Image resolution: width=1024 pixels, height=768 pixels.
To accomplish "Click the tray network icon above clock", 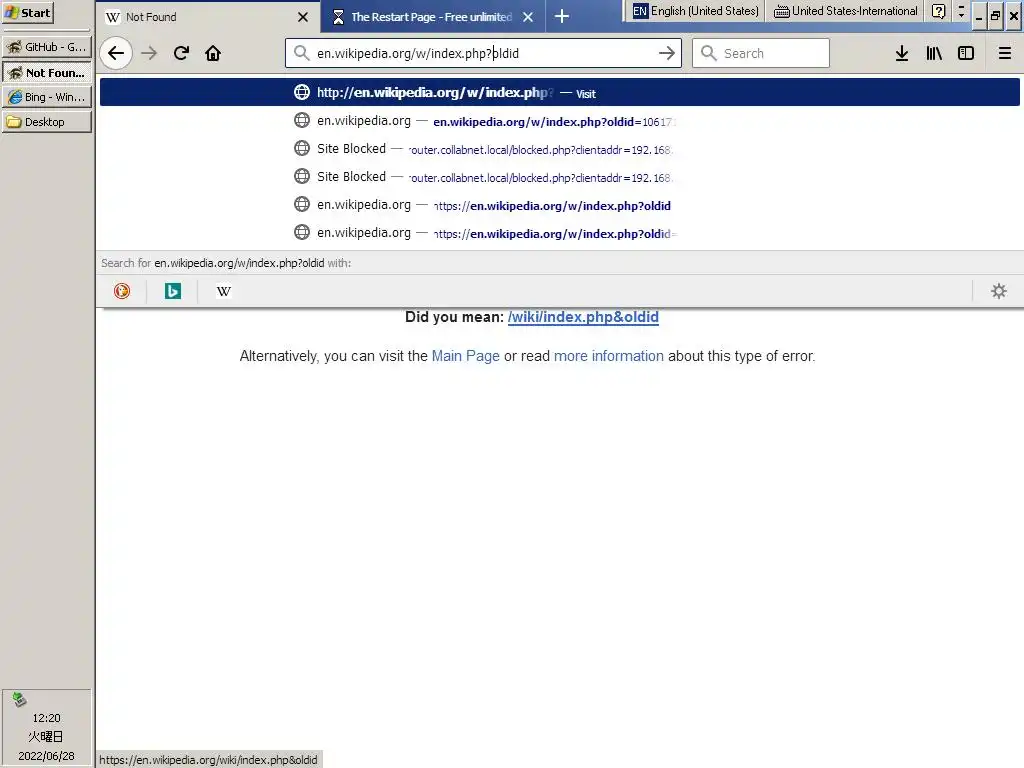I will [20, 699].
